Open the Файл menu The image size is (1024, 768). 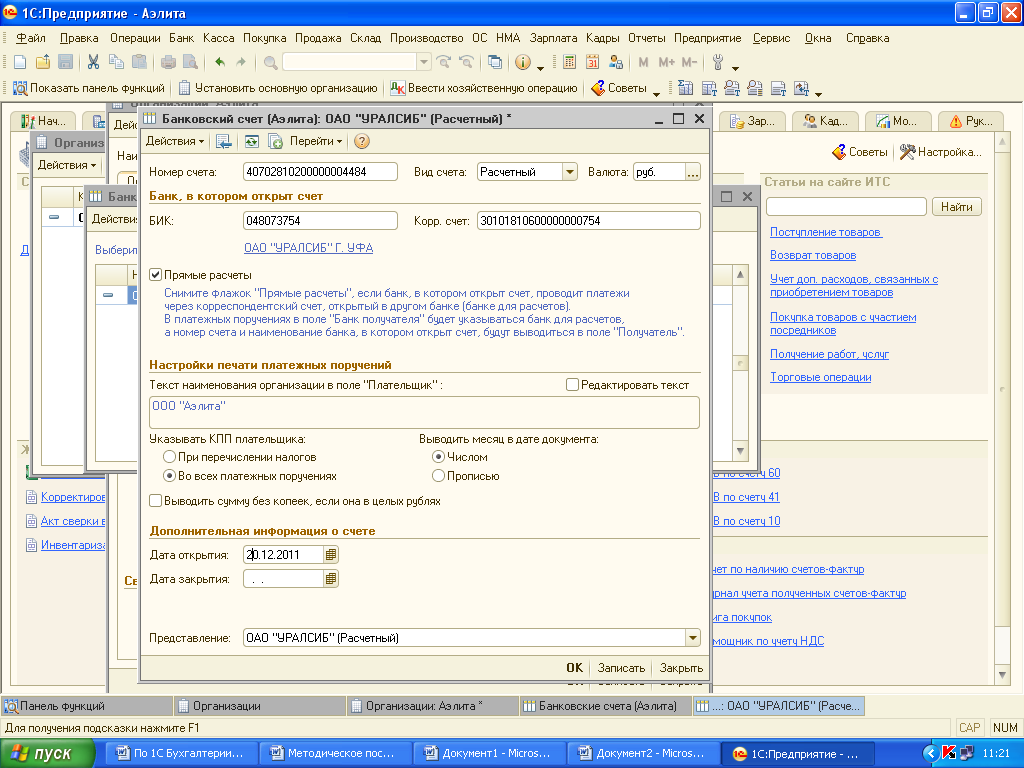[30, 38]
